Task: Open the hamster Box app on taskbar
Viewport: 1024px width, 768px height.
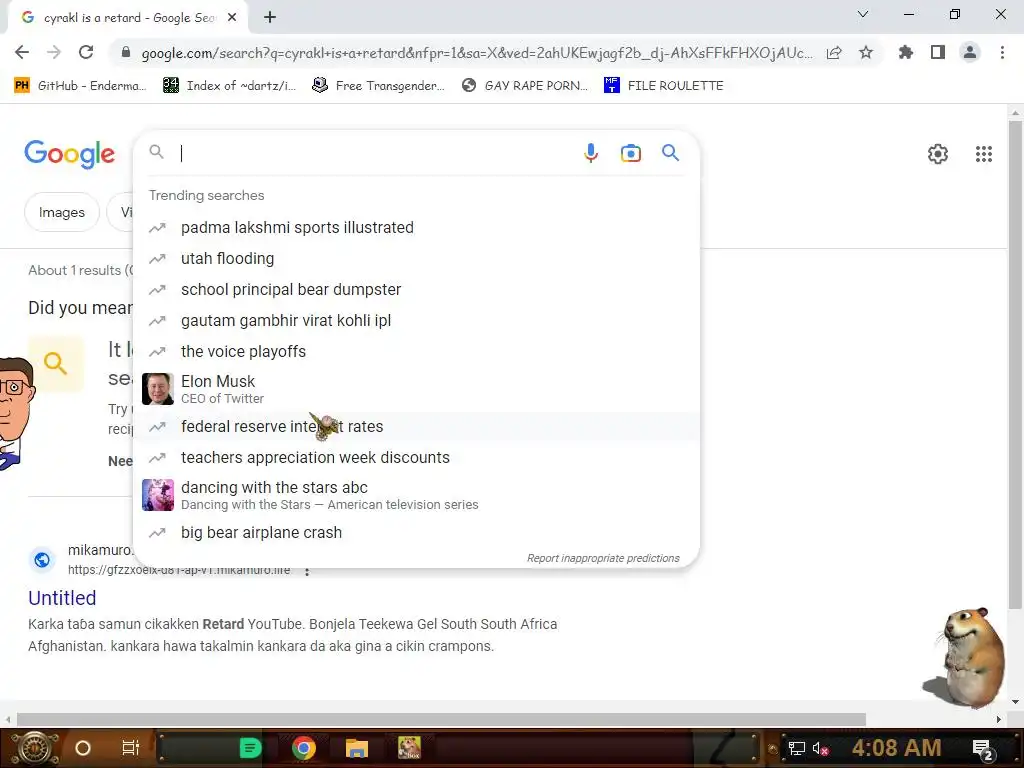Action: point(409,748)
